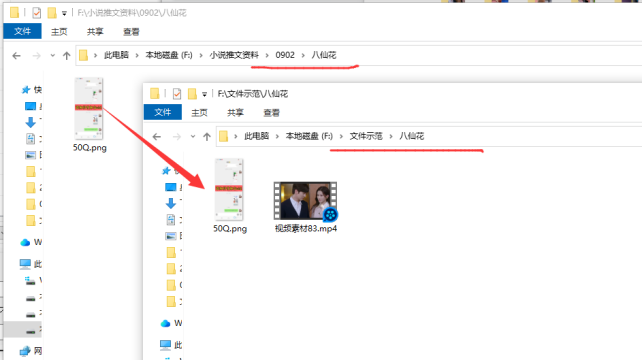Image resolution: width=643 pixels, height=361 pixels.
Task: Open 文件 tab in front 文件示范 window
Action: pyautogui.click(x=163, y=112)
